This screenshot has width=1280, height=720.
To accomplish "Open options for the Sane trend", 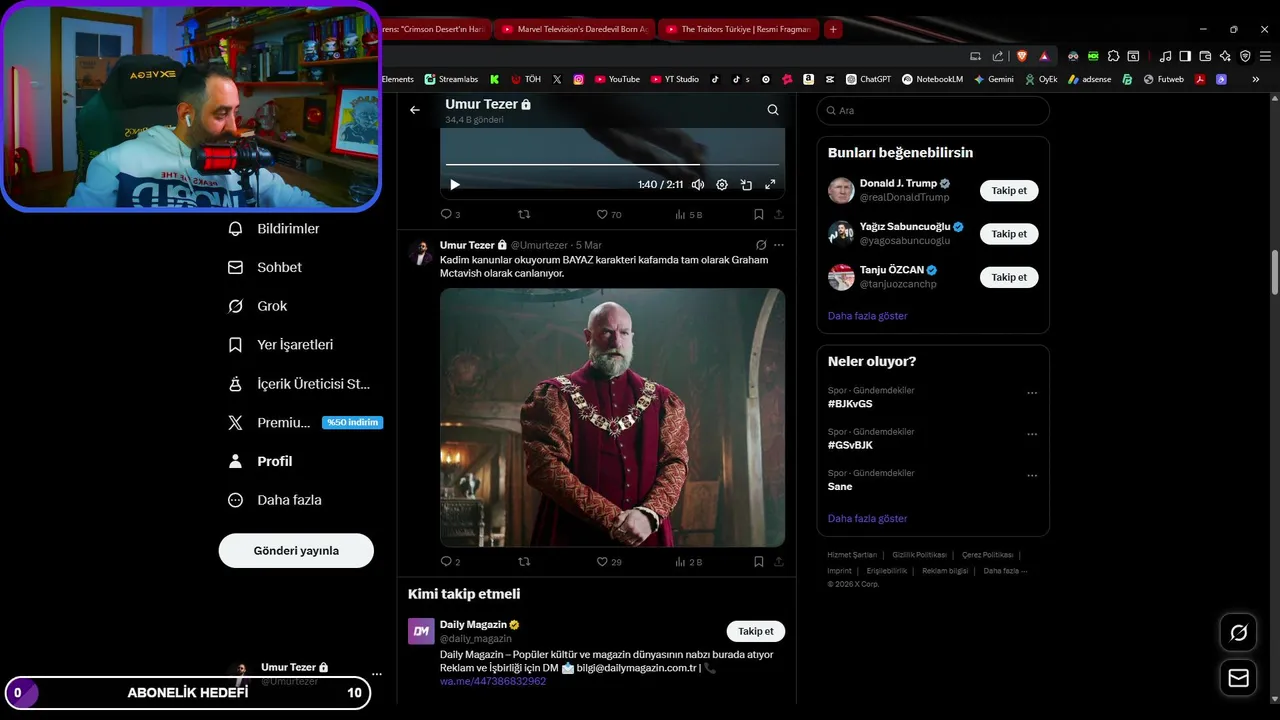I will coord(1032,476).
